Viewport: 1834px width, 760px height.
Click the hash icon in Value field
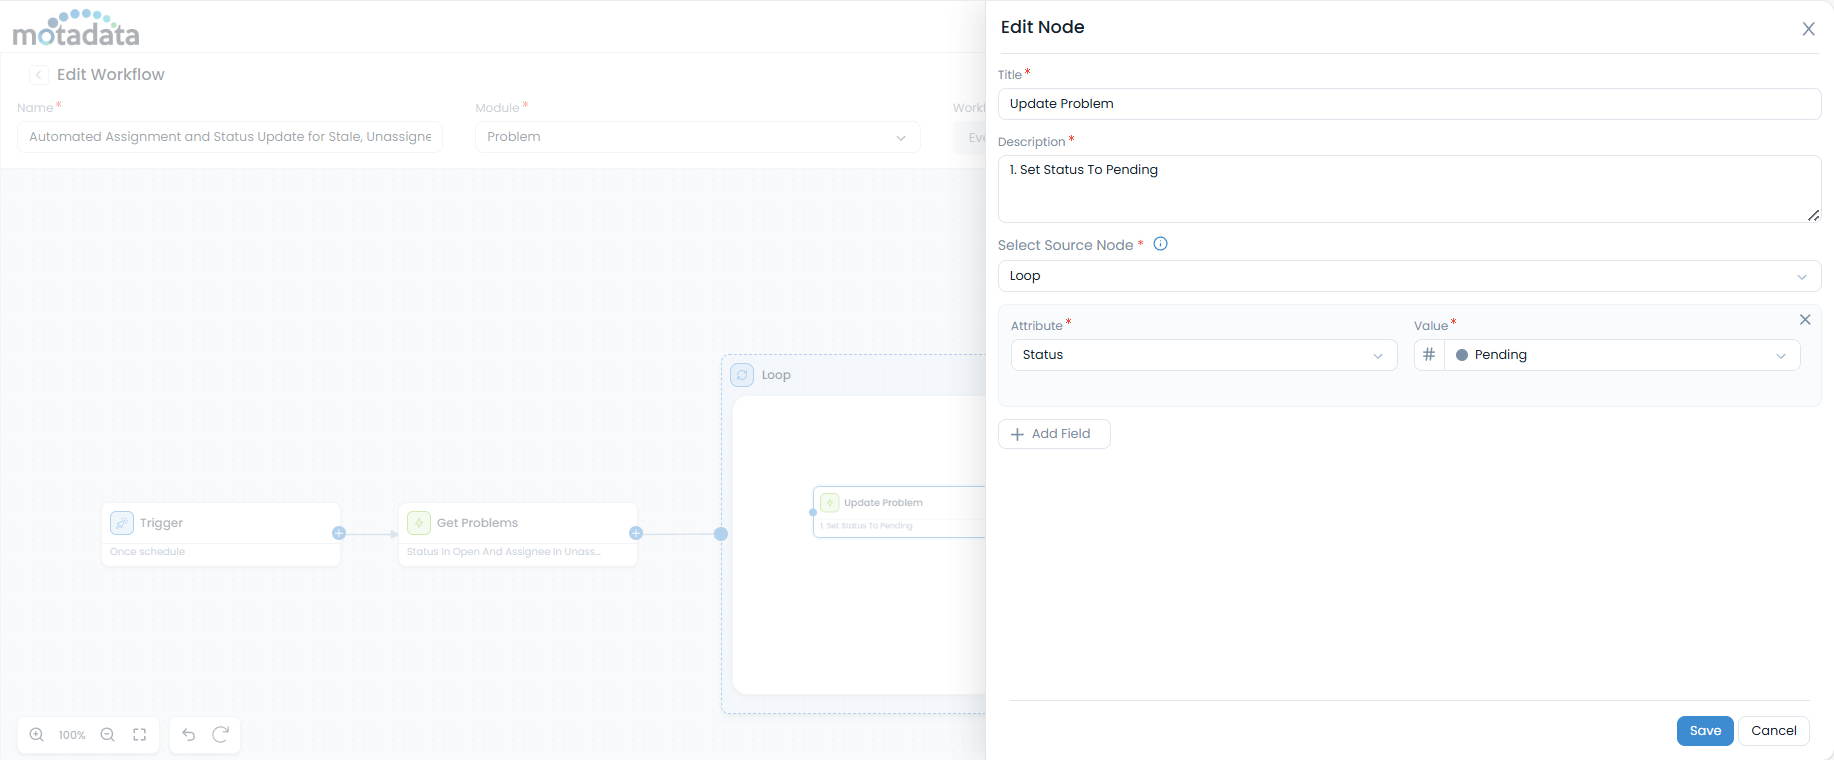coord(1429,355)
